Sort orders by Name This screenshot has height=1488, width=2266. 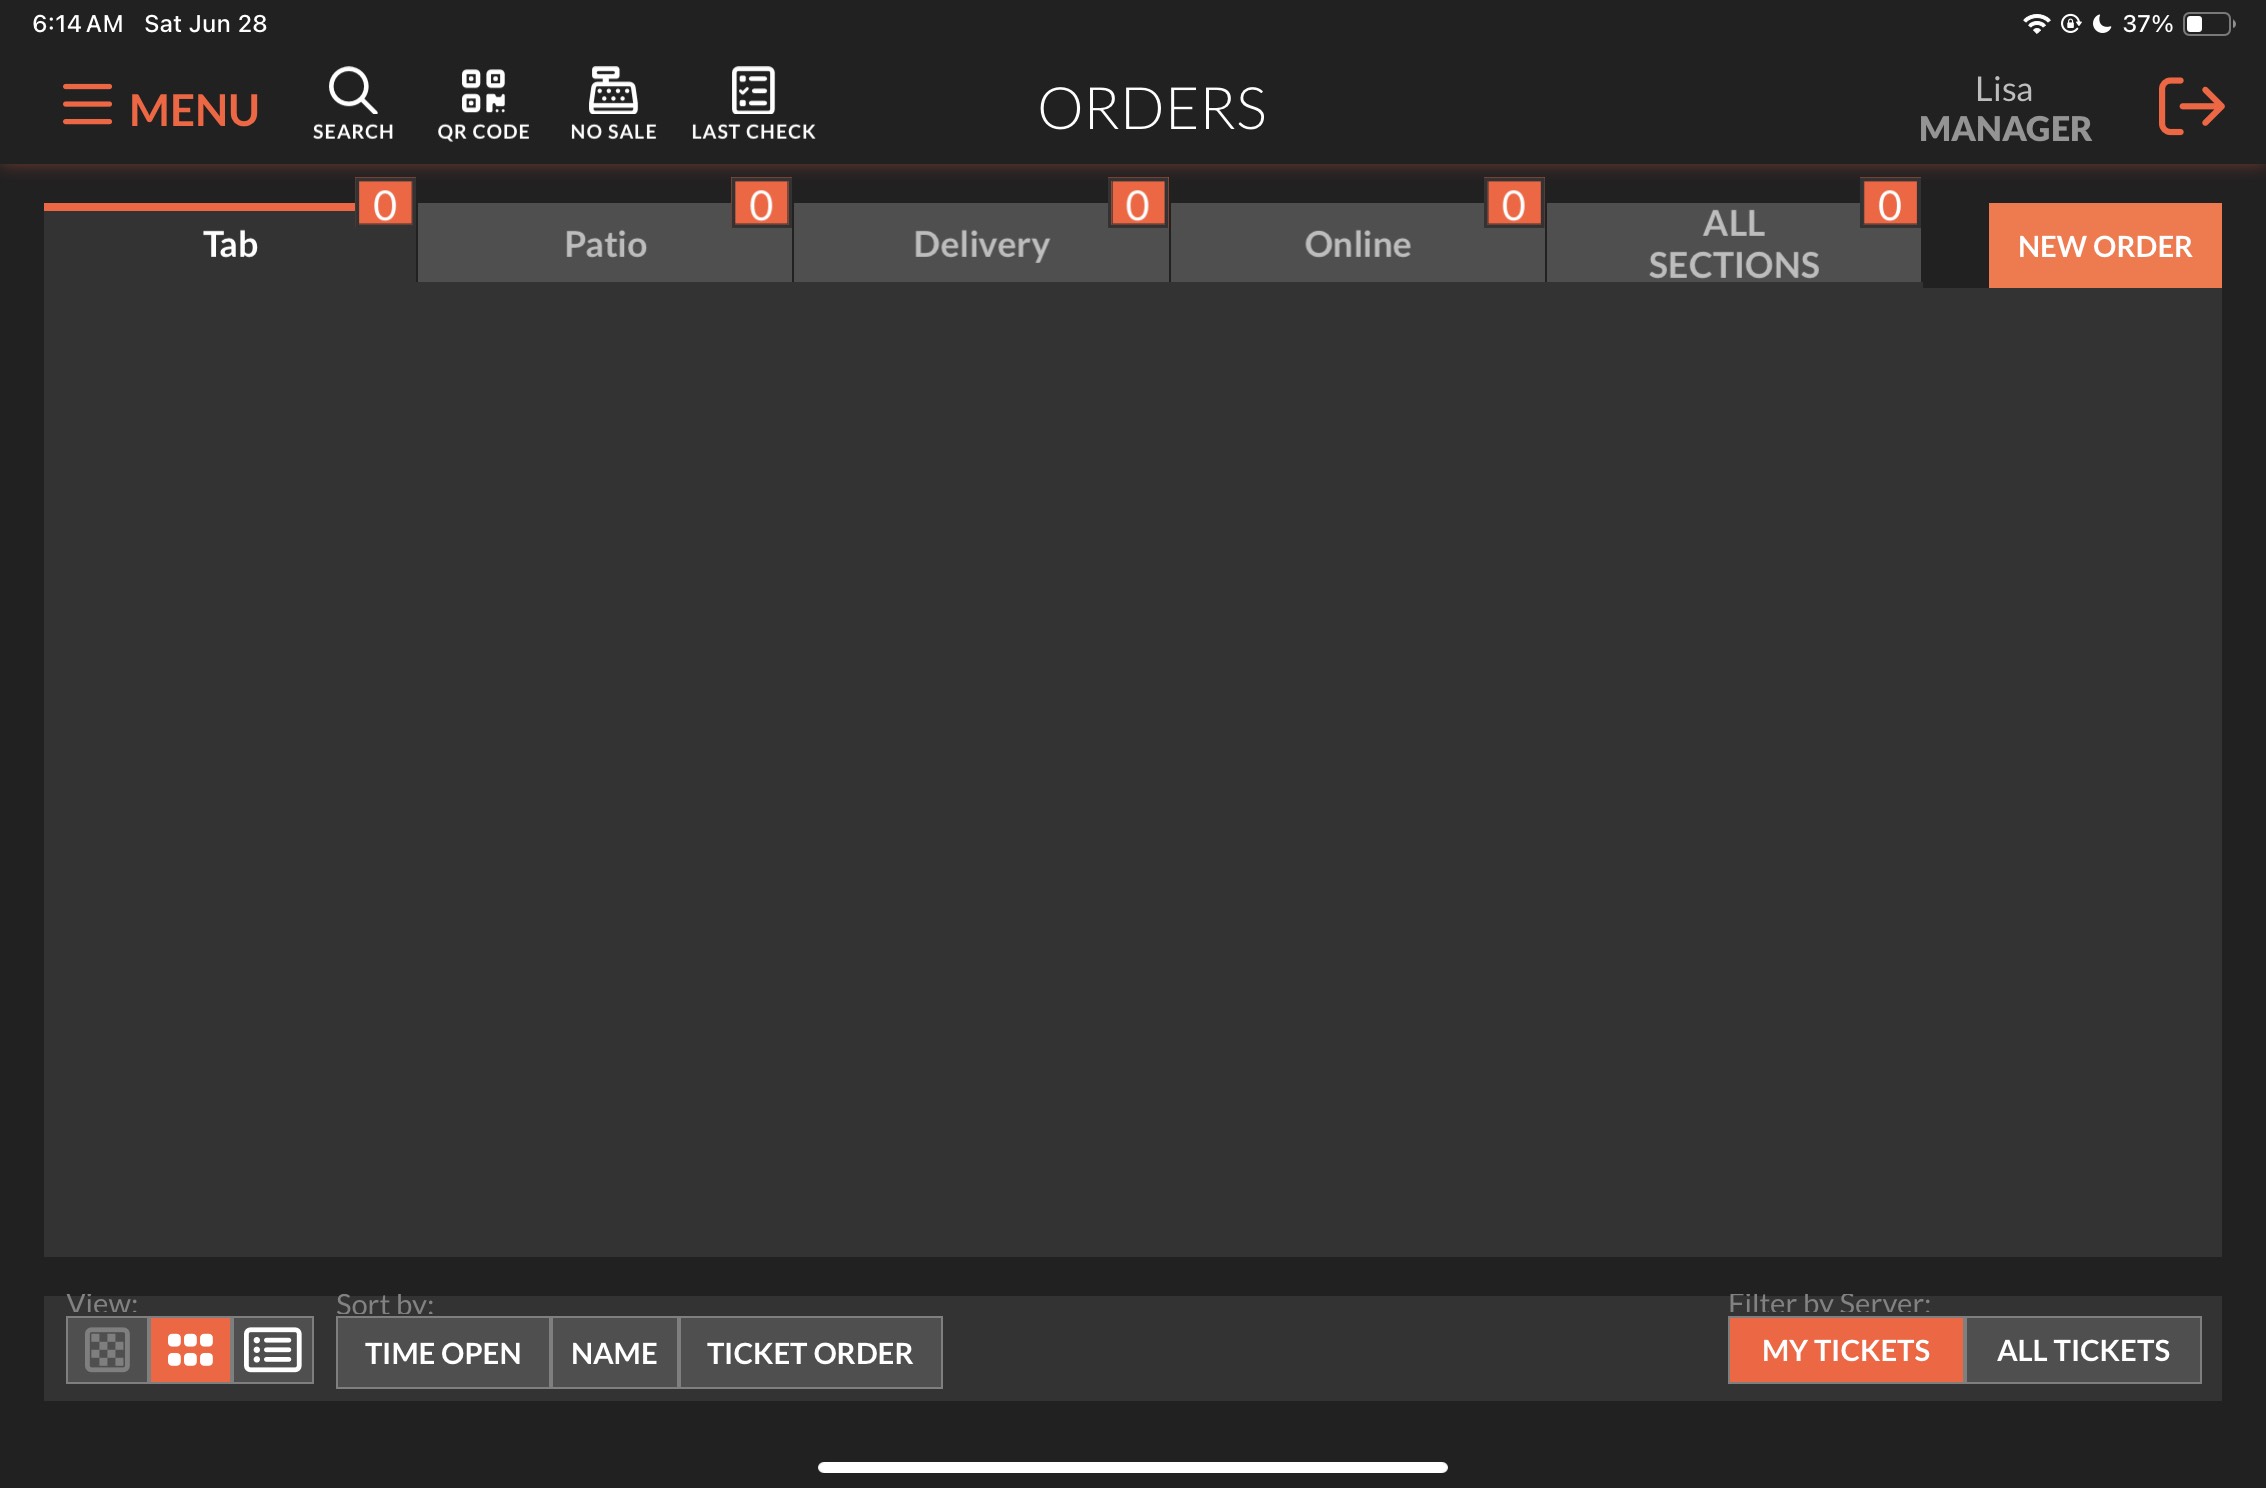click(614, 1353)
